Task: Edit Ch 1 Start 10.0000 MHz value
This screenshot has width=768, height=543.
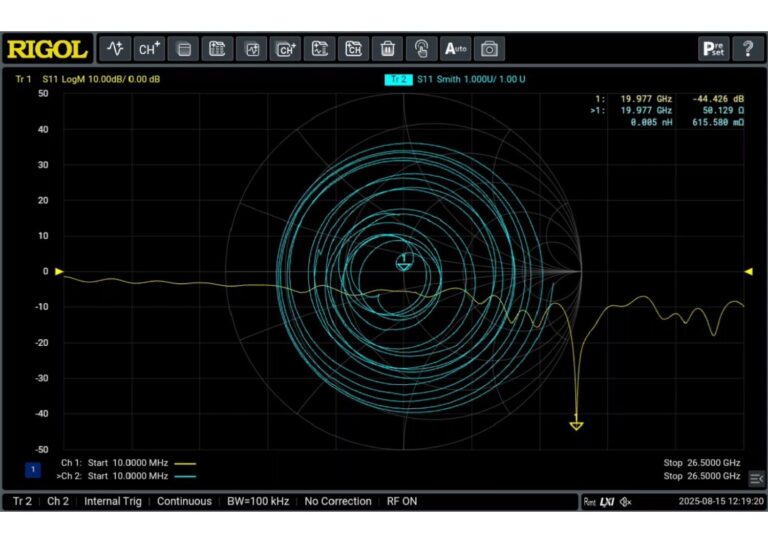Action: tap(140, 463)
